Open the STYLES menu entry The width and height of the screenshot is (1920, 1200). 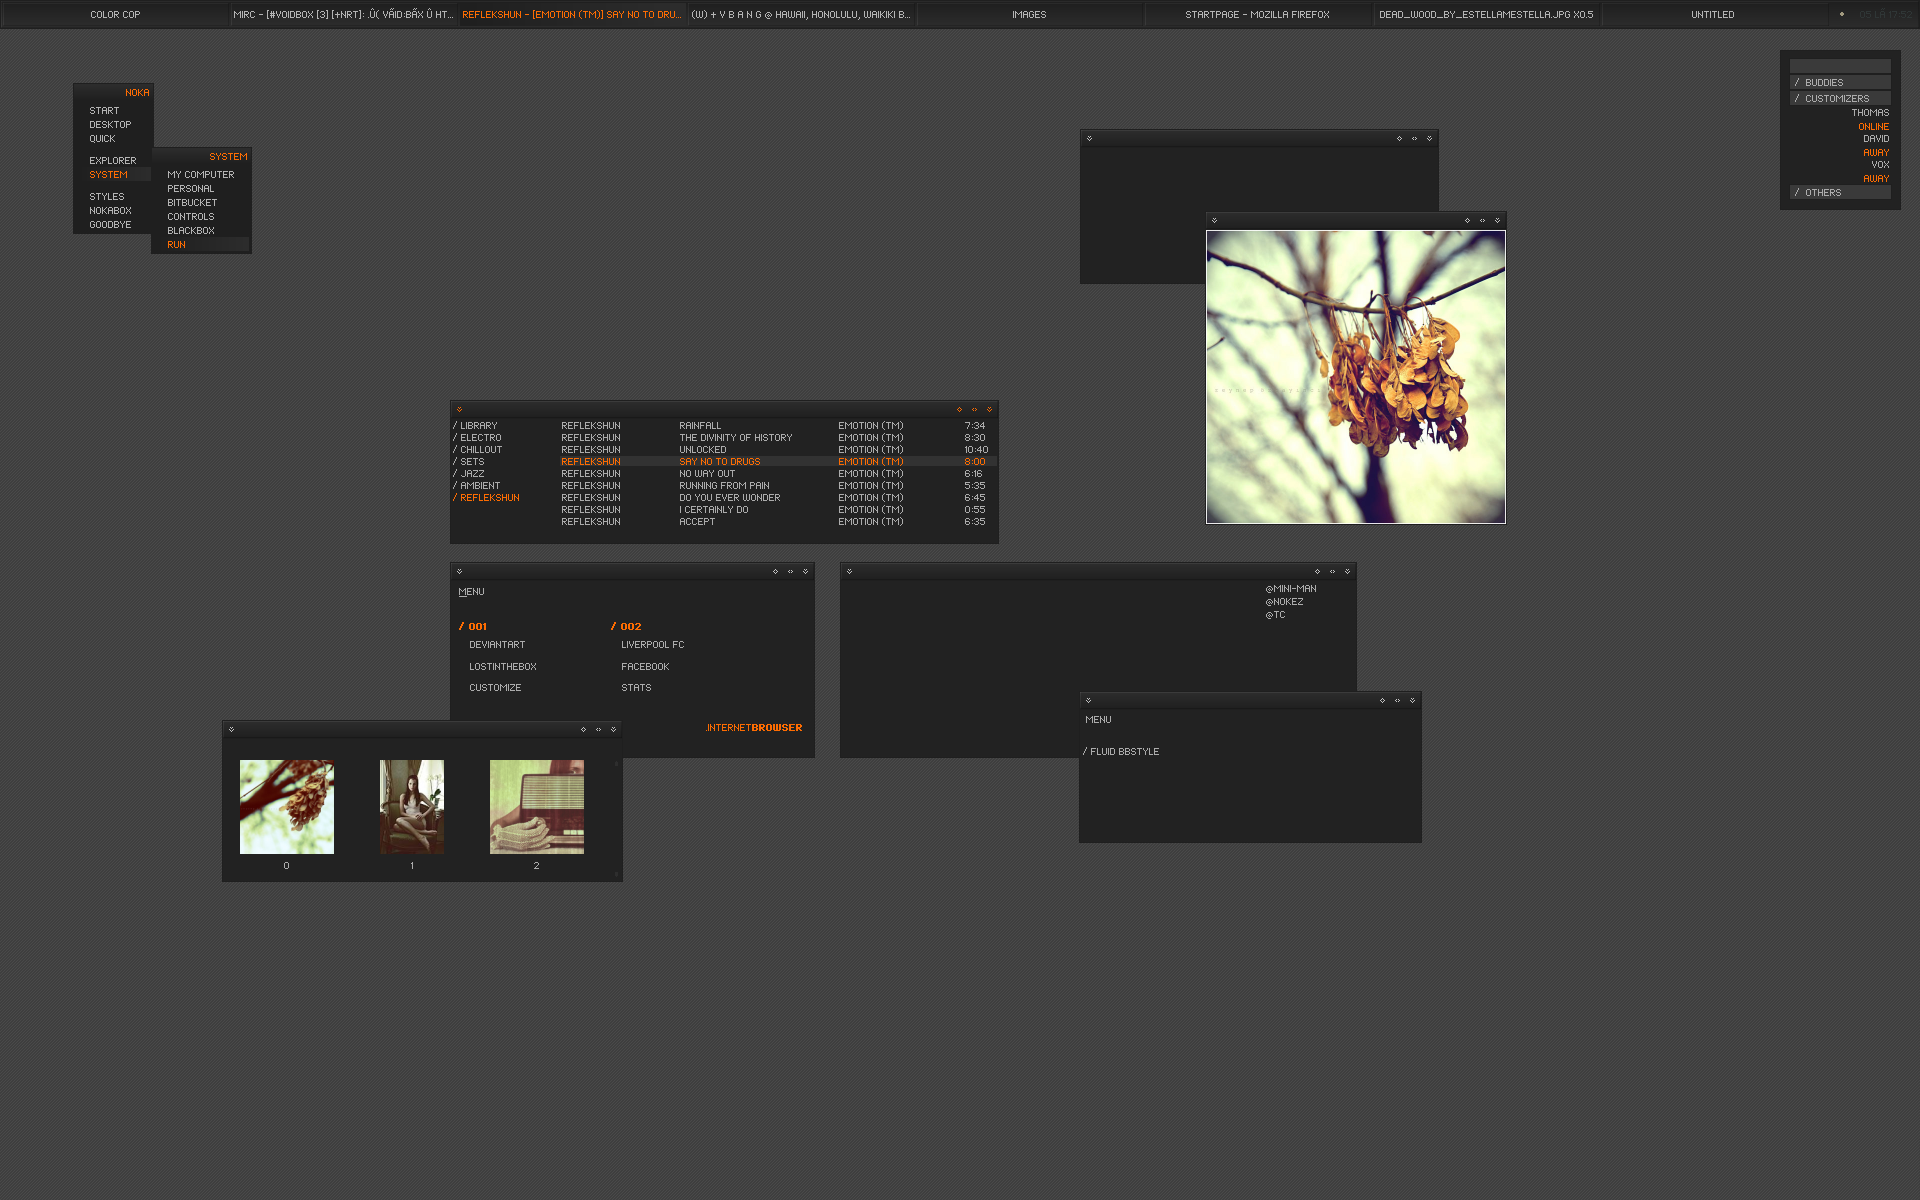[107, 196]
